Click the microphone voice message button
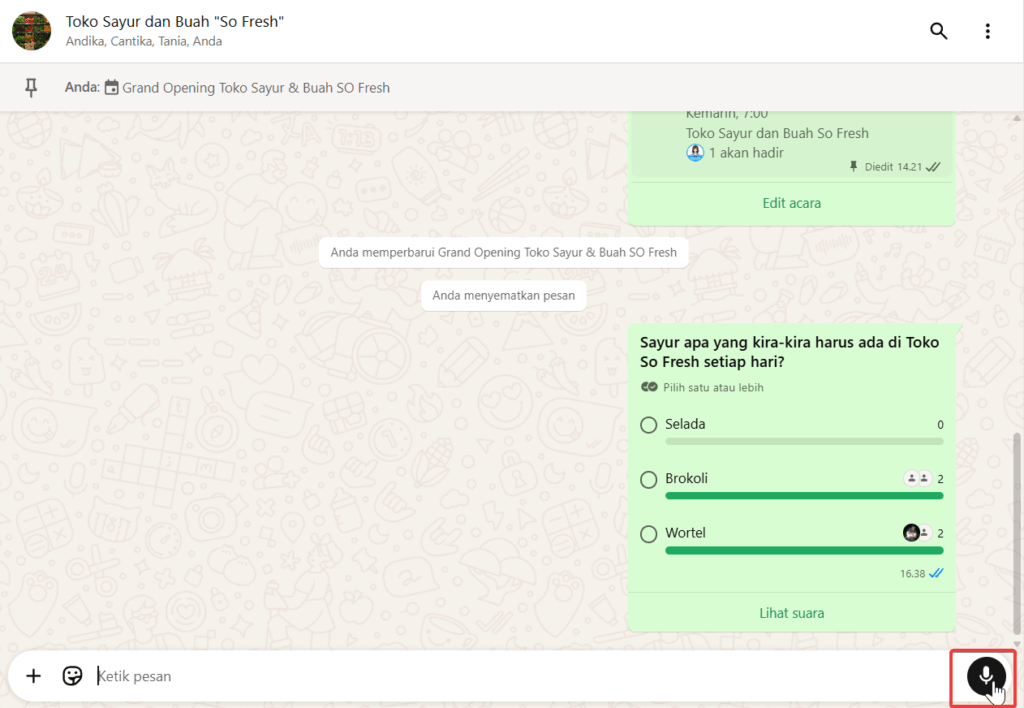The width and height of the screenshot is (1024, 708). pos(985,675)
